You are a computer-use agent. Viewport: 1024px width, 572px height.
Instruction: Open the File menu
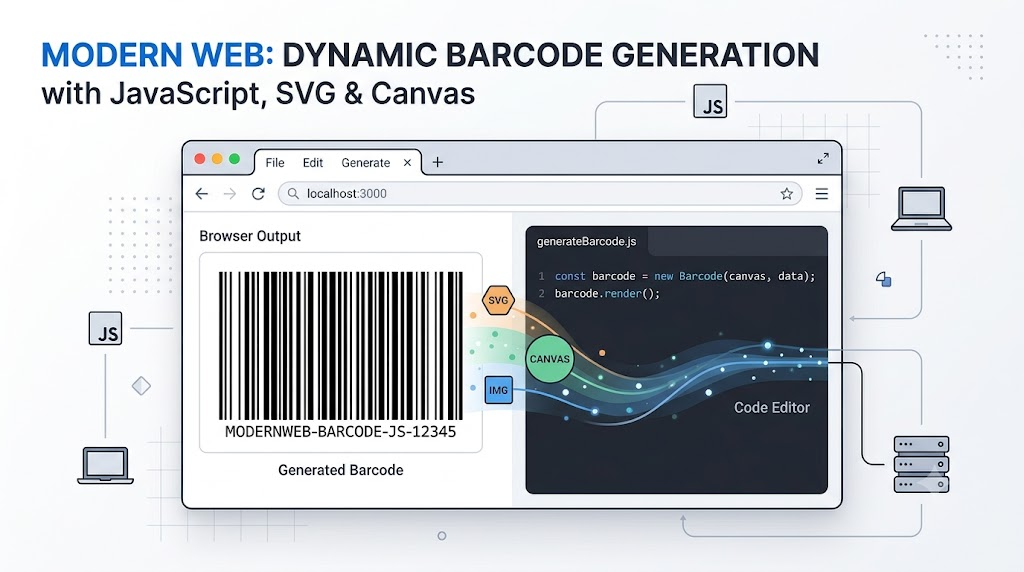click(275, 163)
